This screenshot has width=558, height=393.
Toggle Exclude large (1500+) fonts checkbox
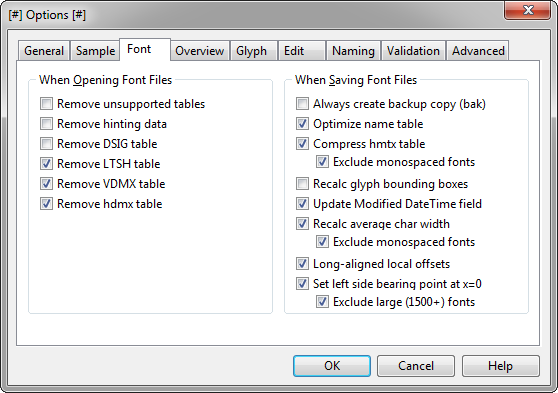pos(322,302)
